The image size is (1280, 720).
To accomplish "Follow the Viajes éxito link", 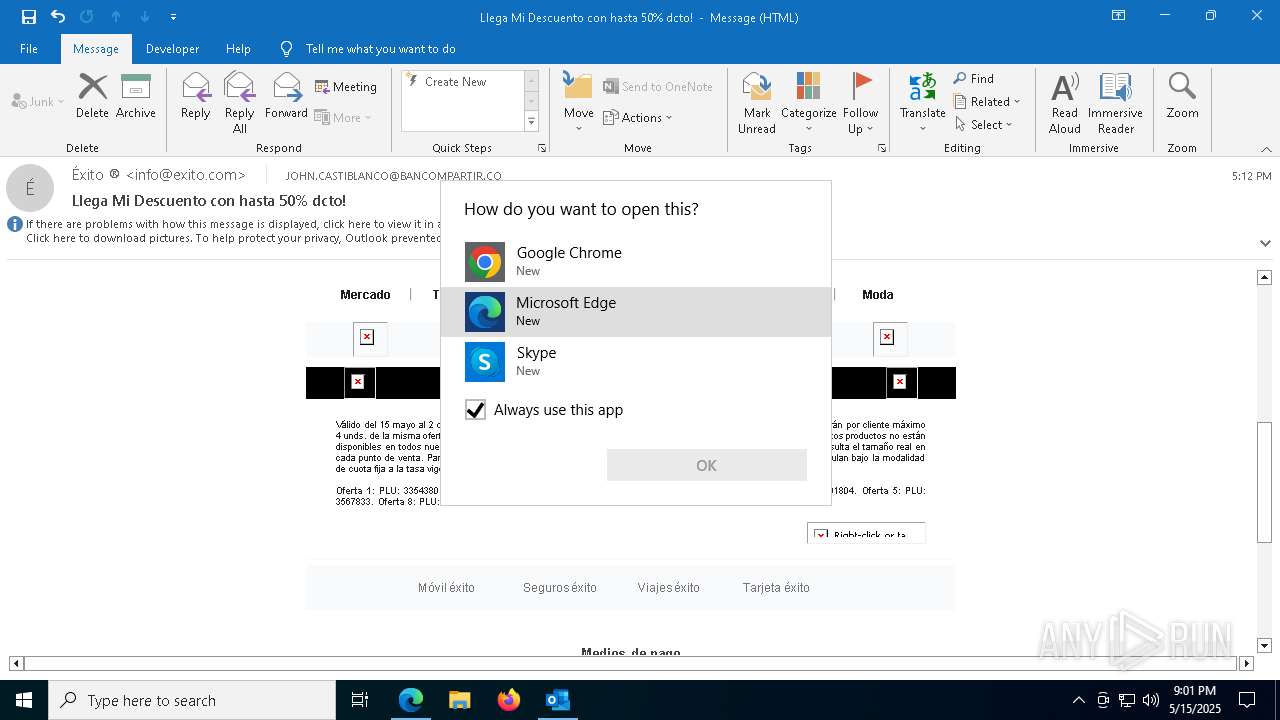I will 669,588.
